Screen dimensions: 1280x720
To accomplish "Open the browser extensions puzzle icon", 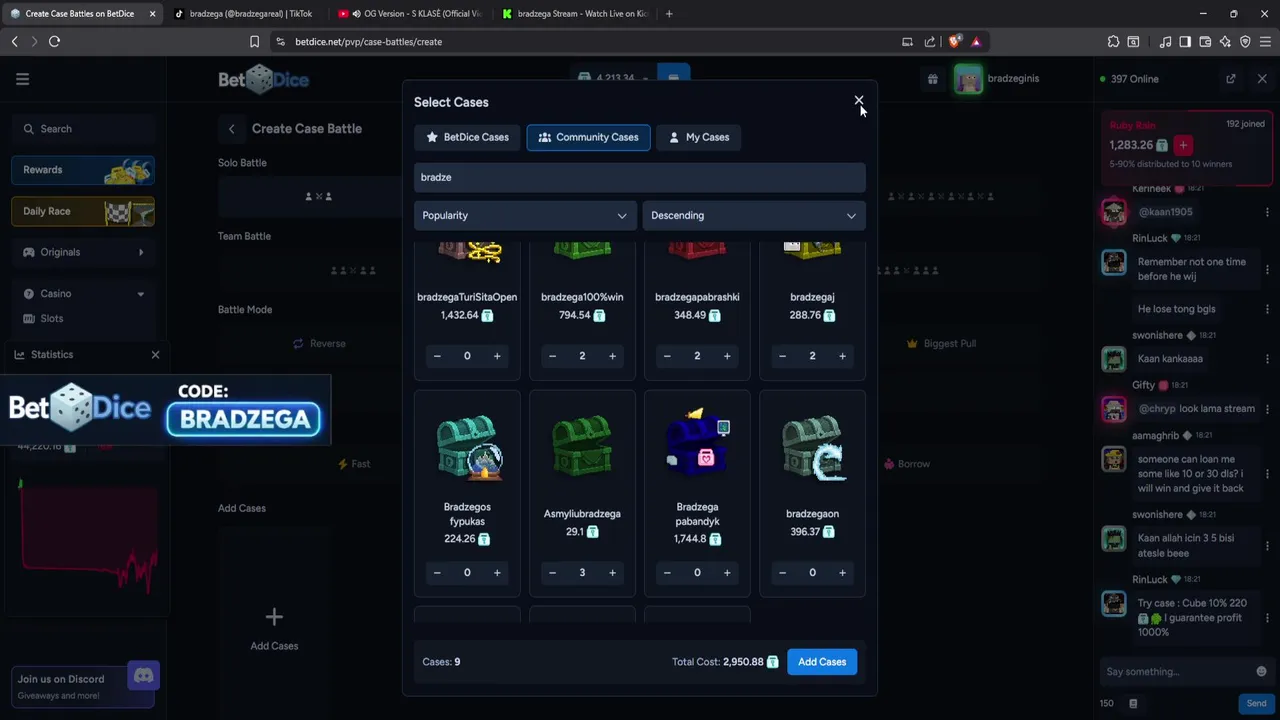I will [1113, 42].
